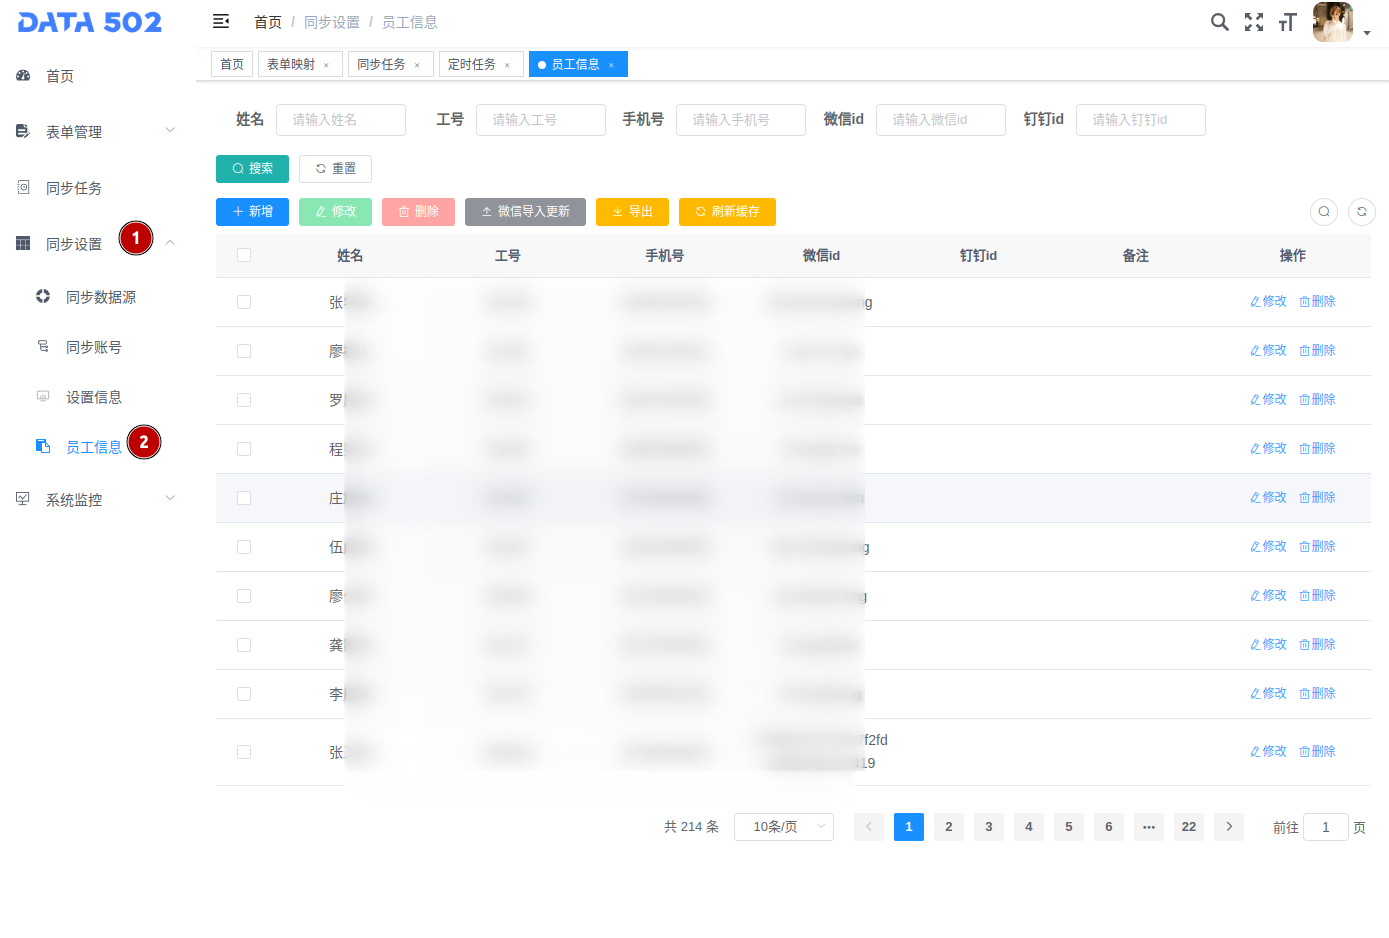
Task: Enter fullscreen using the expand icon
Action: click(x=1253, y=22)
